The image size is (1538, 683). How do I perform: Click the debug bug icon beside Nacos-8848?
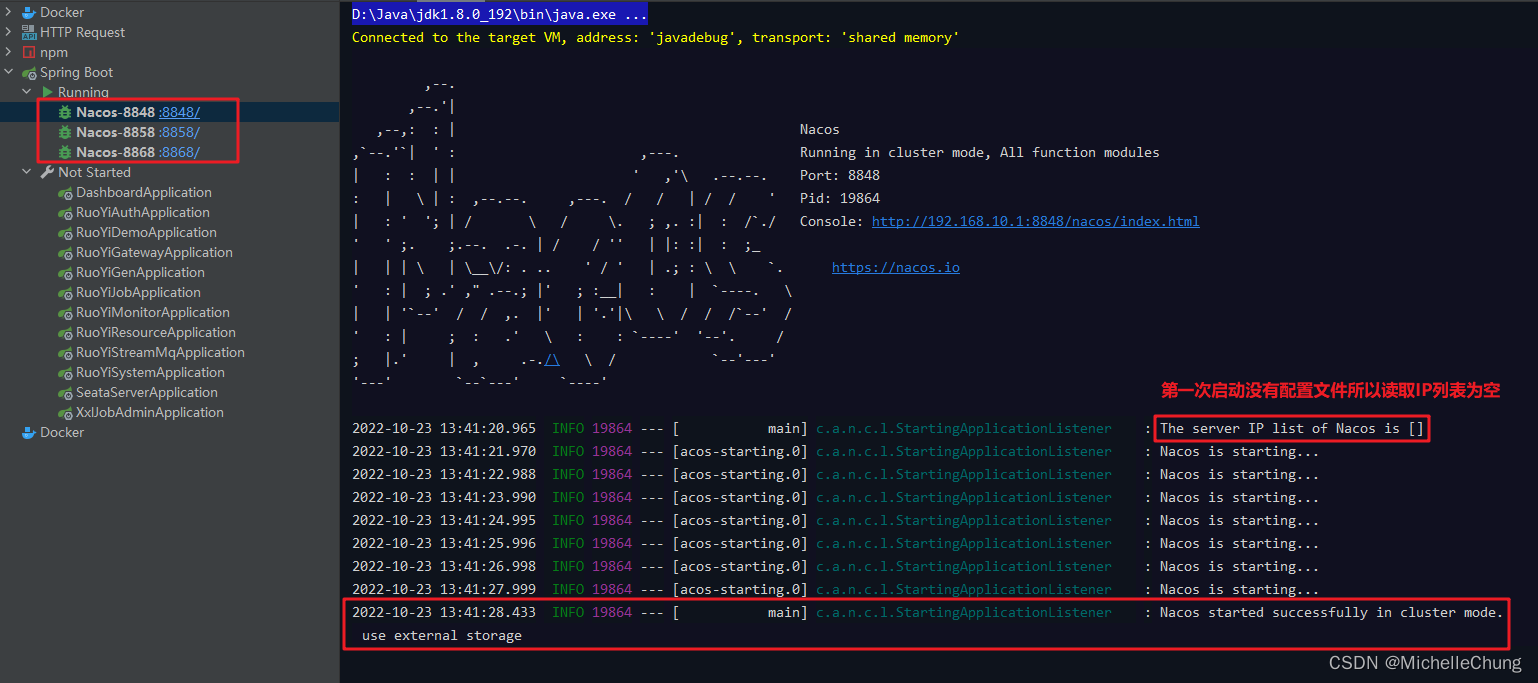[65, 112]
